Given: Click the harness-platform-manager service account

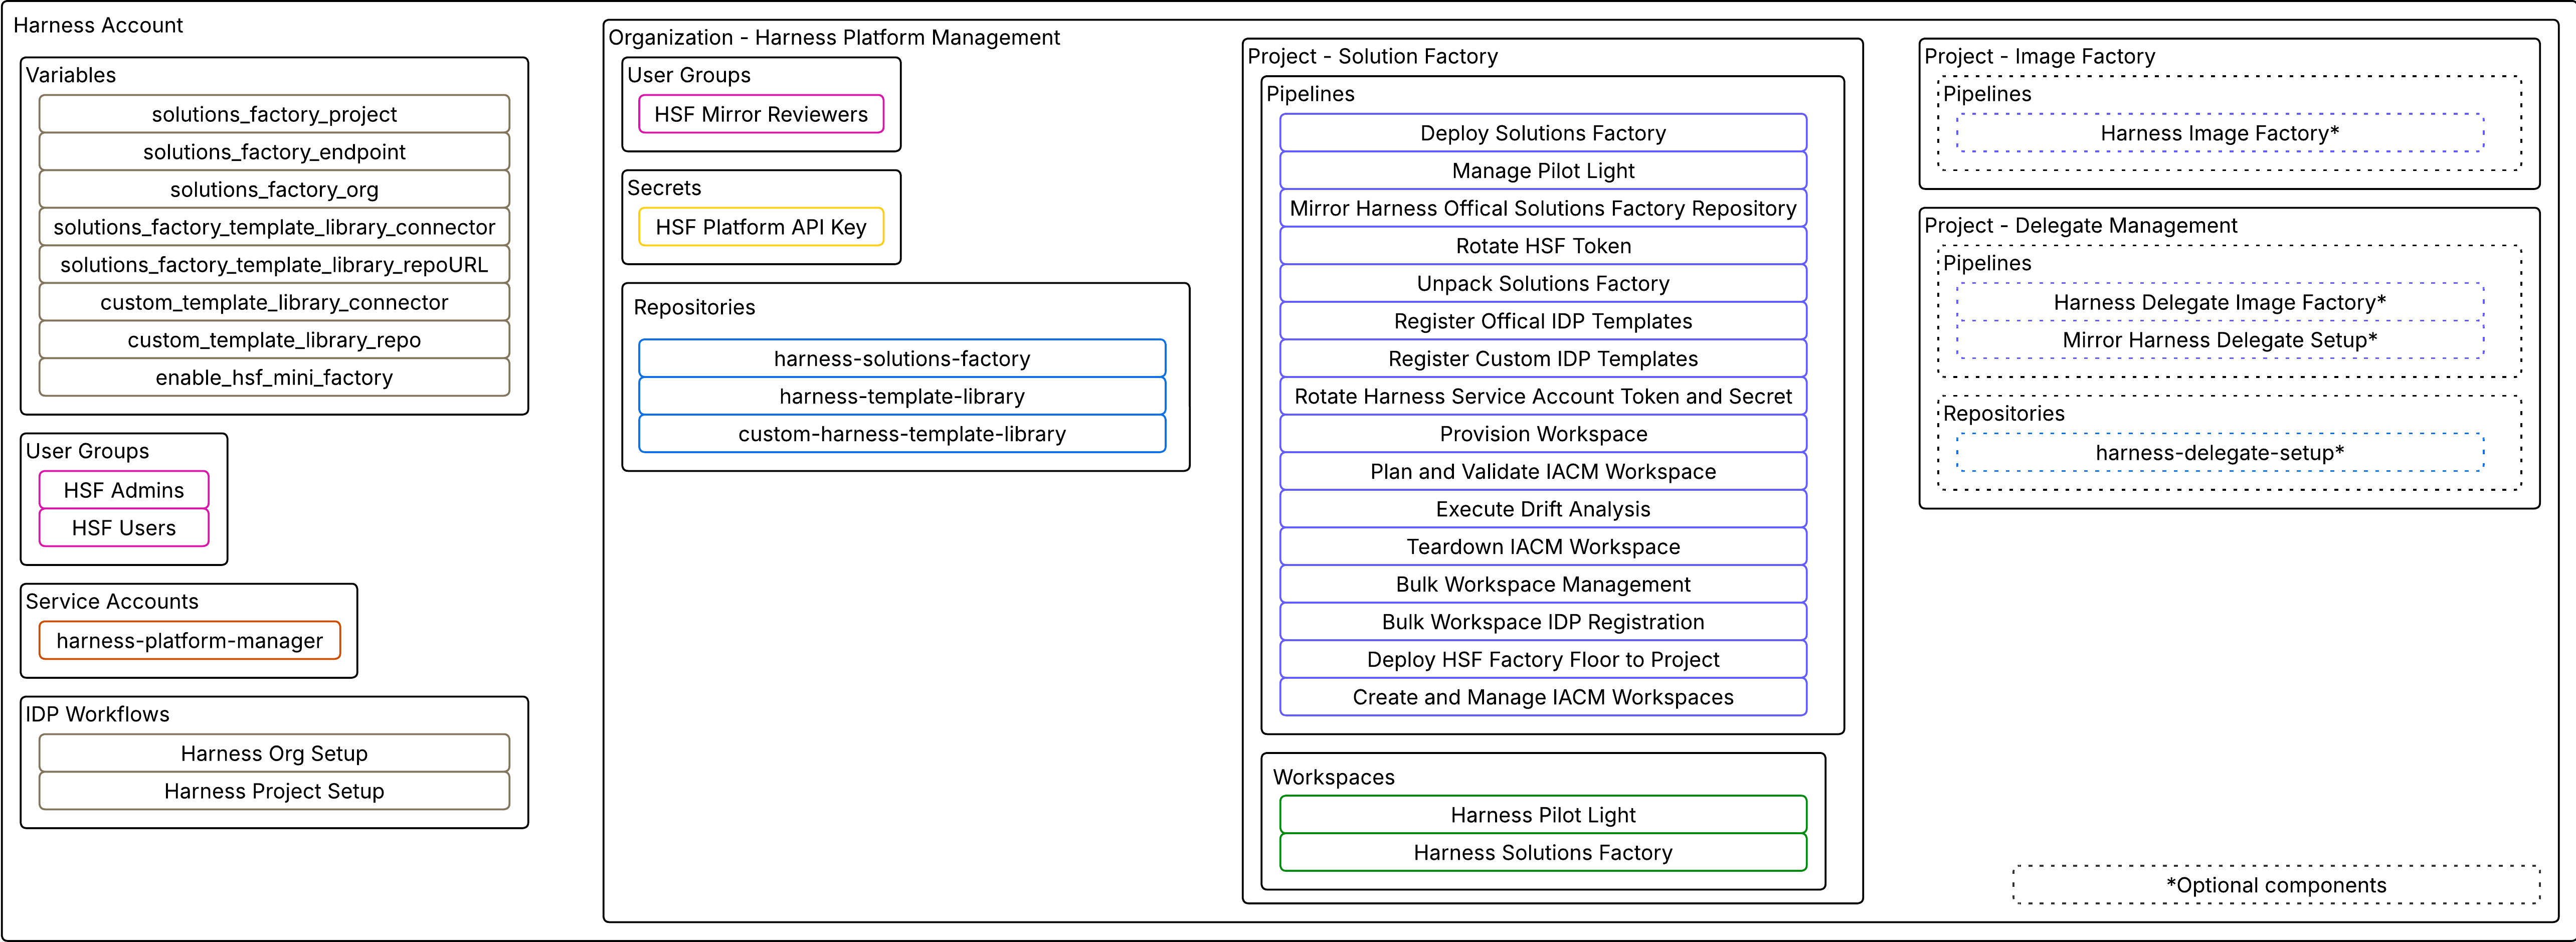Looking at the screenshot, I should (x=190, y=640).
